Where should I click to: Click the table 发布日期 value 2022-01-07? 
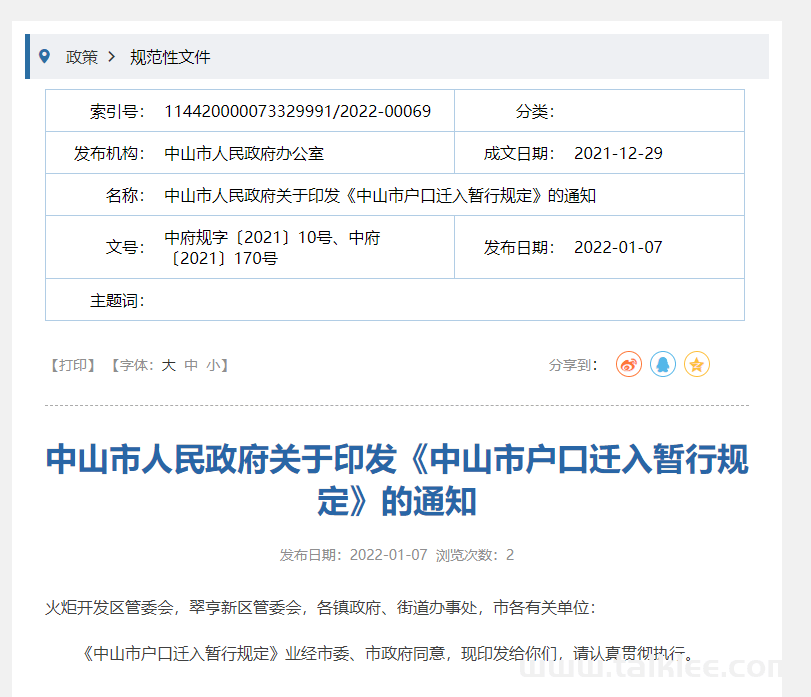click(617, 247)
